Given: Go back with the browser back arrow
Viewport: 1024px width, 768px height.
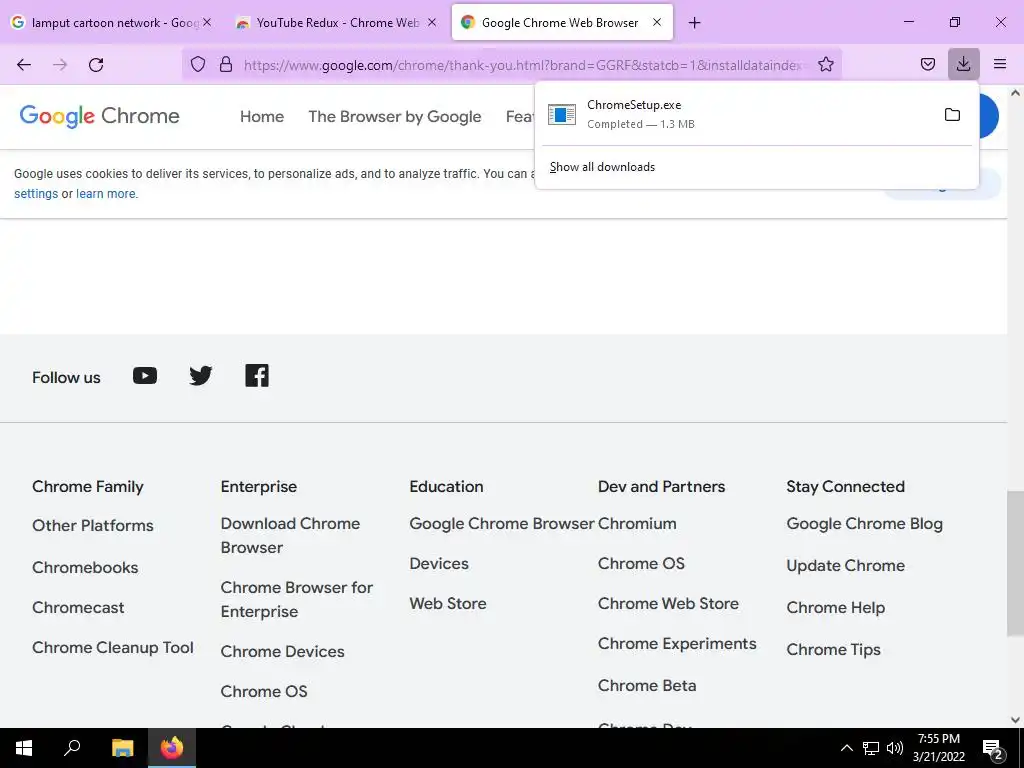Looking at the screenshot, I should coord(24,65).
